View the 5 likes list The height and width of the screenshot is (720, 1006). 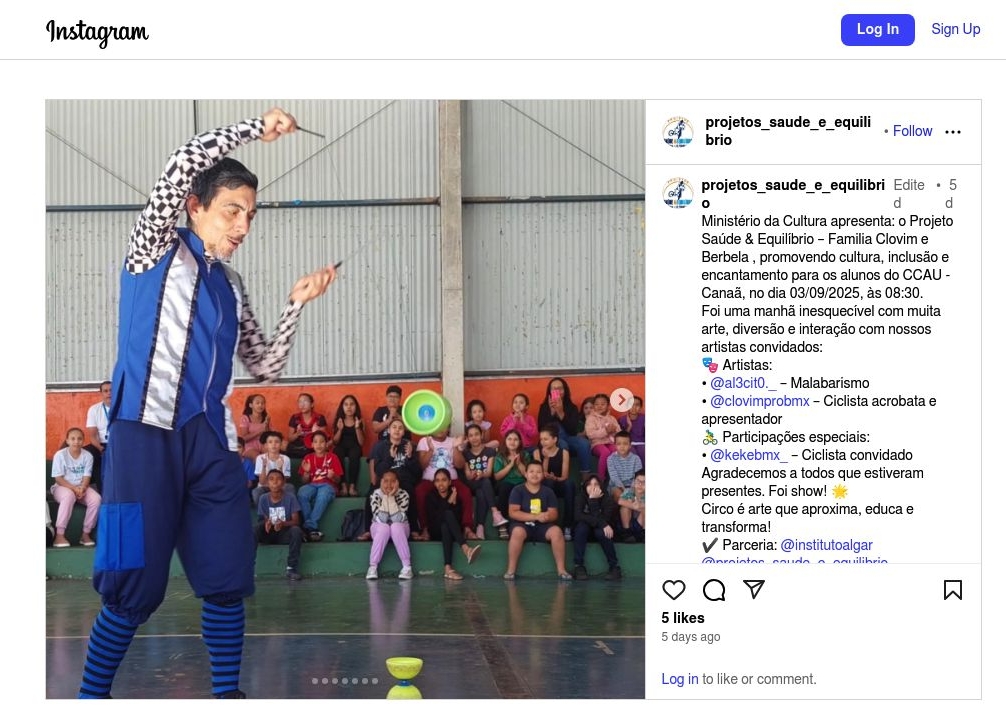[683, 618]
